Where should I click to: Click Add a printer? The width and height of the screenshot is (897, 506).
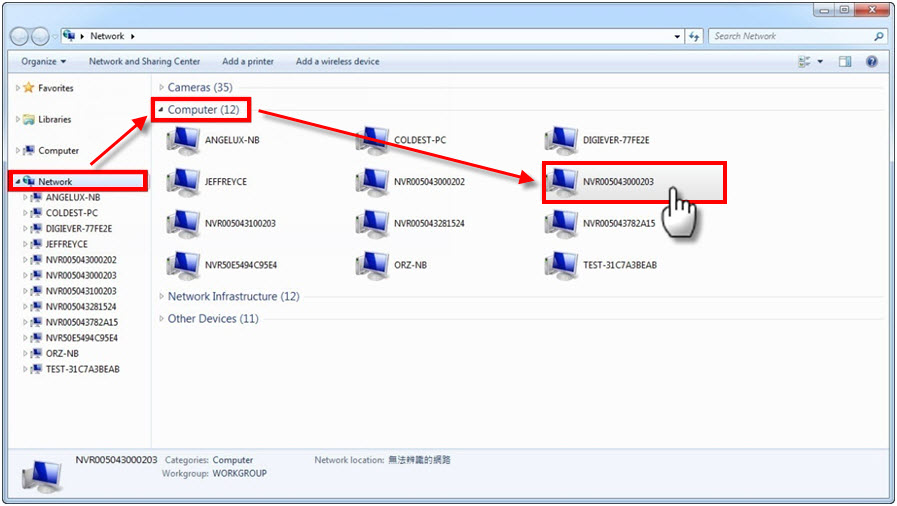pyautogui.click(x=248, y=62)
